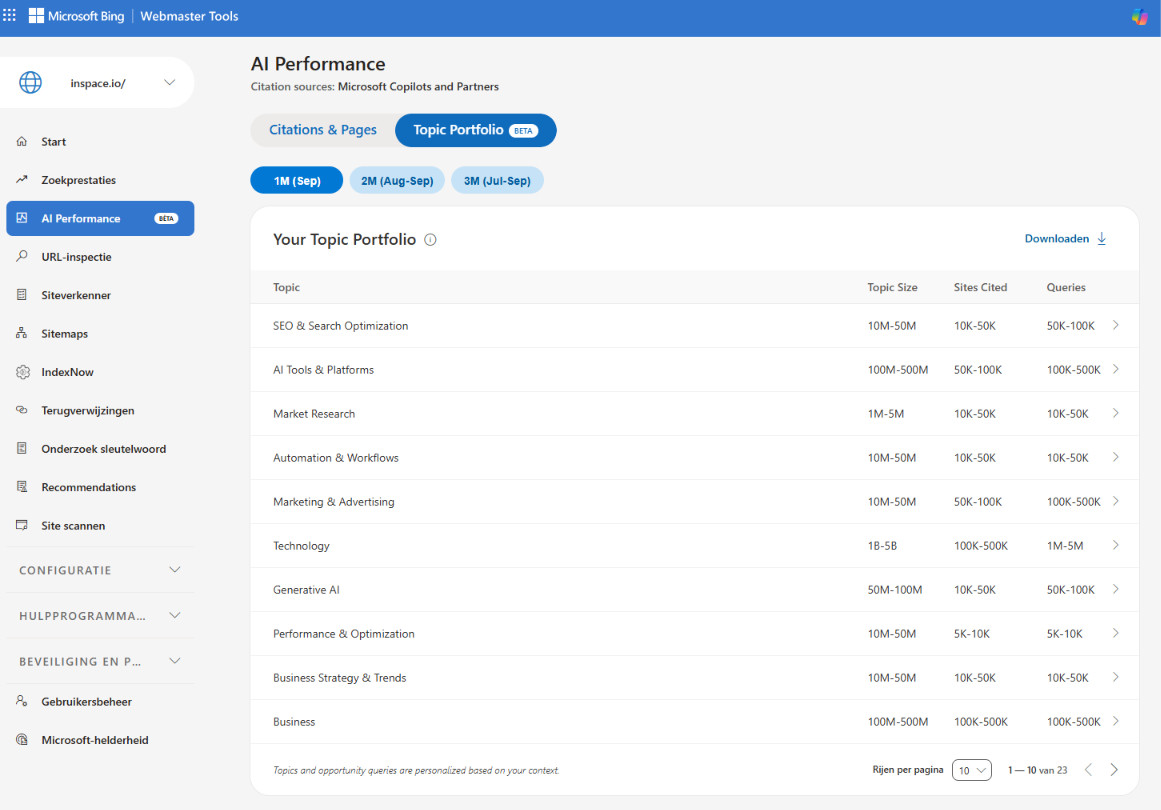Expand the SEO & Search Optimization row chevron
Image resolution: width=1161 pixels, height=810 pixels.
pyautogui.click(x=1115, y=326)
